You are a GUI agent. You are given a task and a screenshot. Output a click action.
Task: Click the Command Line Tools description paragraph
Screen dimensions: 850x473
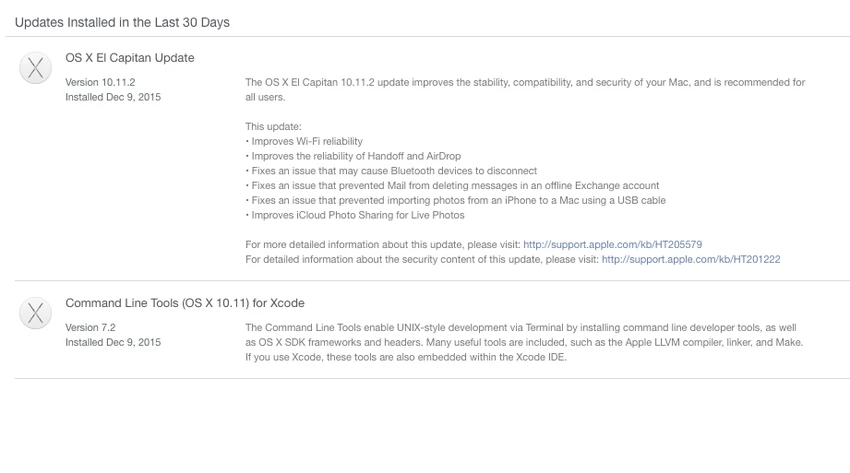pyautogui.click(x=524, y=342)
